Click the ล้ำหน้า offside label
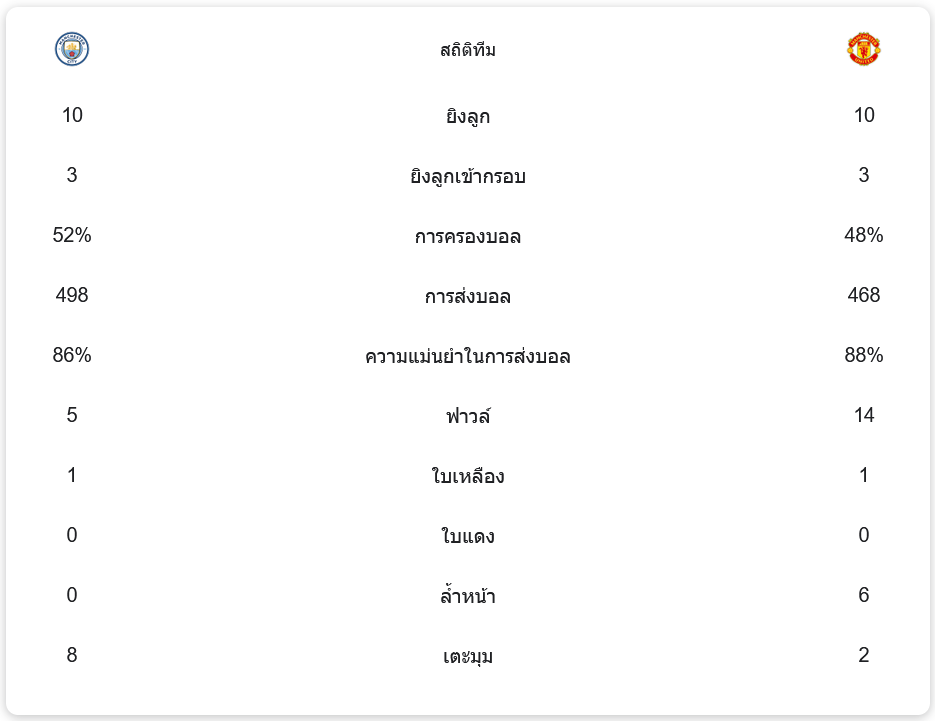This screenshot has width=935, height=721. point(468,597)
